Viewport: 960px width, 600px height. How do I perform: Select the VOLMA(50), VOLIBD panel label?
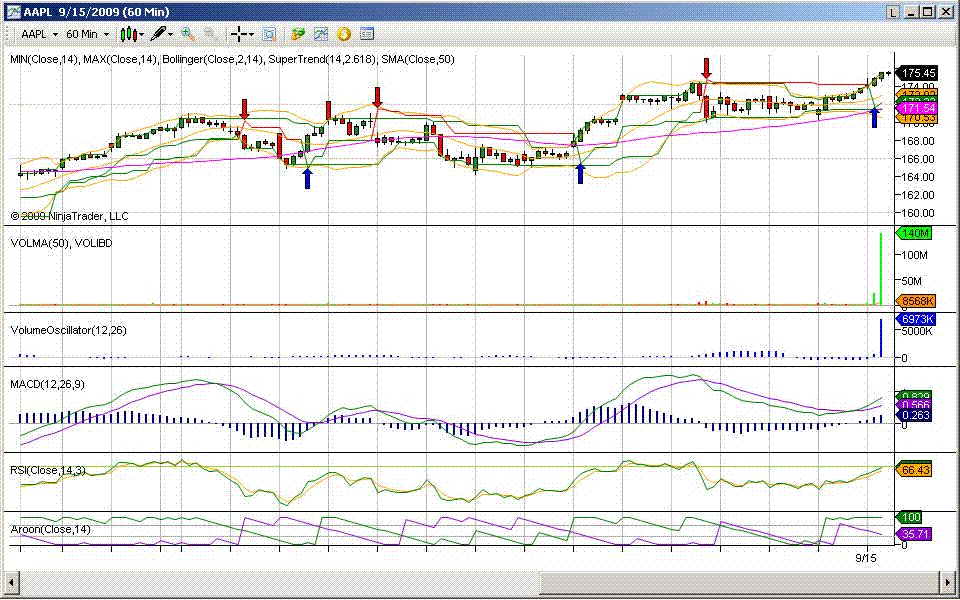click(x=61, y=243)
